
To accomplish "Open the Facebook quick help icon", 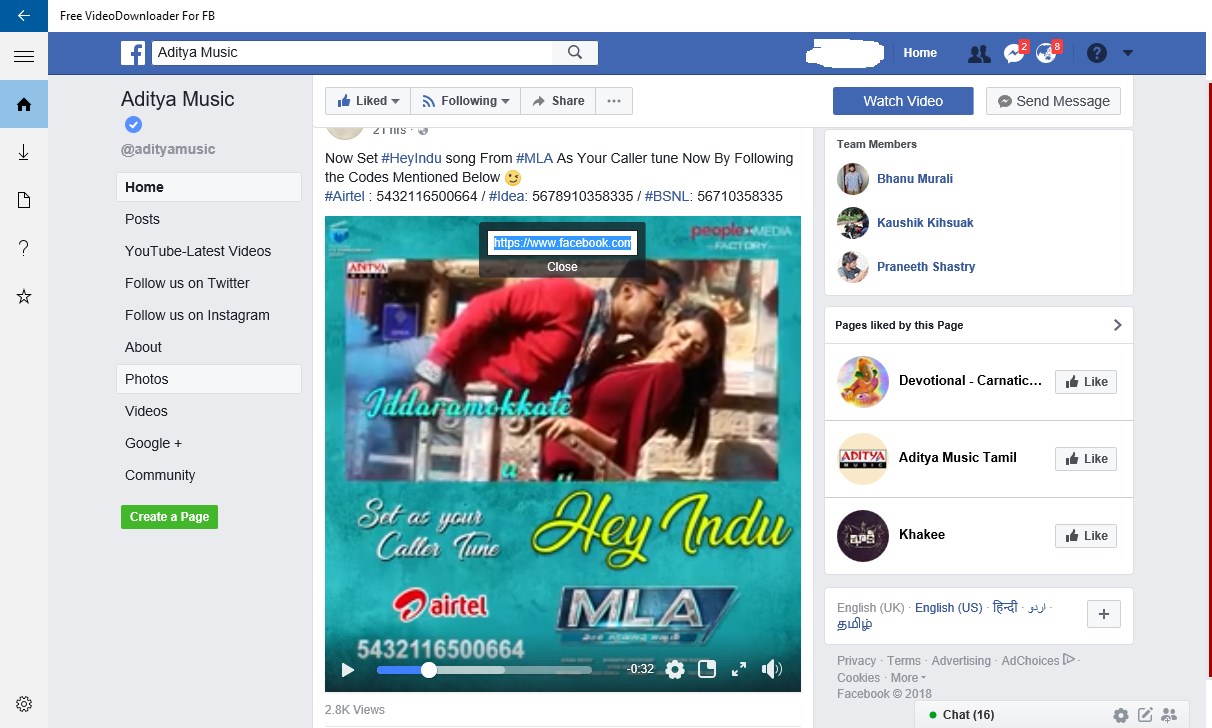I will coord(1097,53).
